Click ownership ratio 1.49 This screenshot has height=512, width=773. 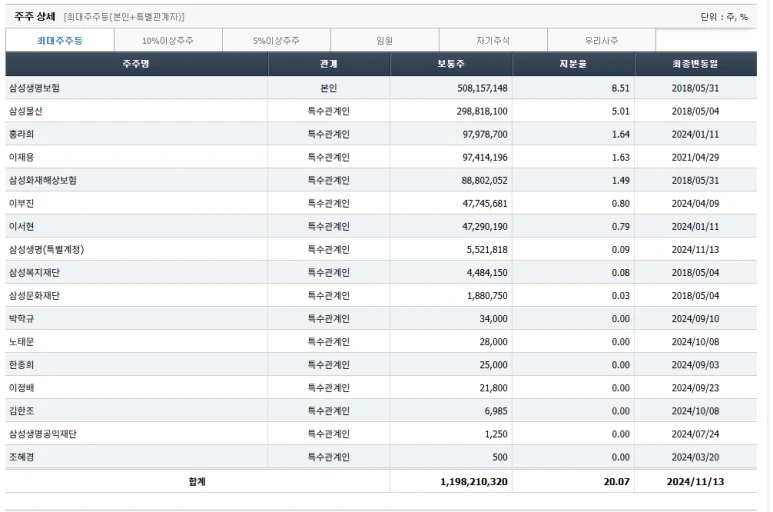[x=621, y=180]
